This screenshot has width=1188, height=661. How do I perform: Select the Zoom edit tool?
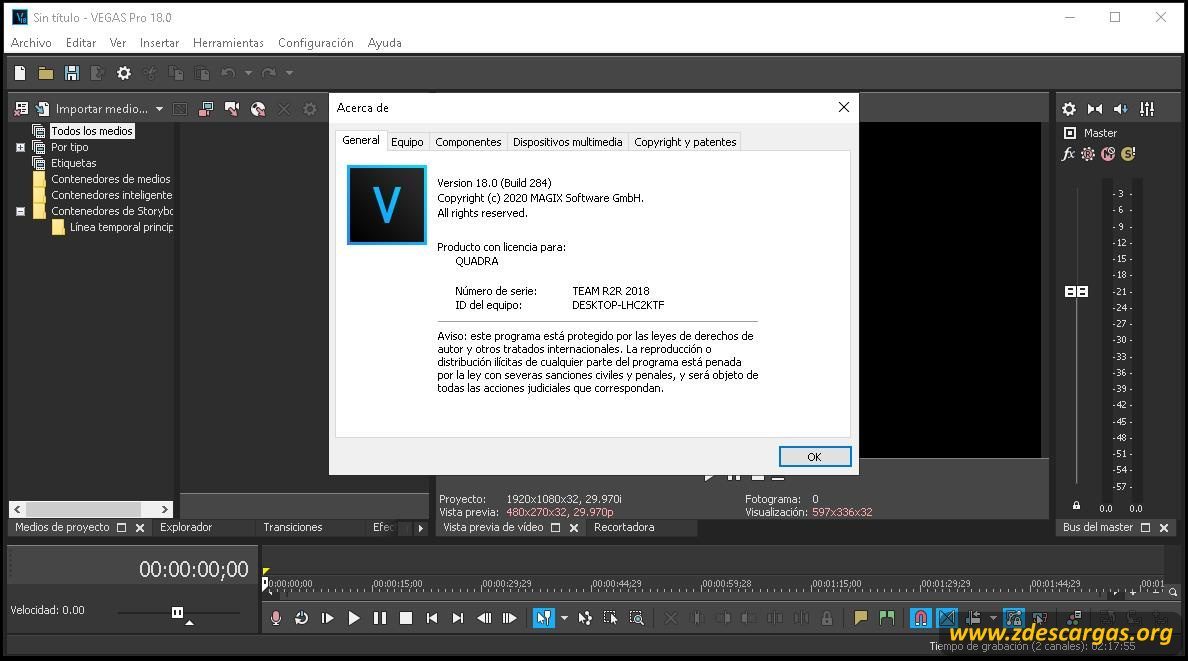click(636, 619)
